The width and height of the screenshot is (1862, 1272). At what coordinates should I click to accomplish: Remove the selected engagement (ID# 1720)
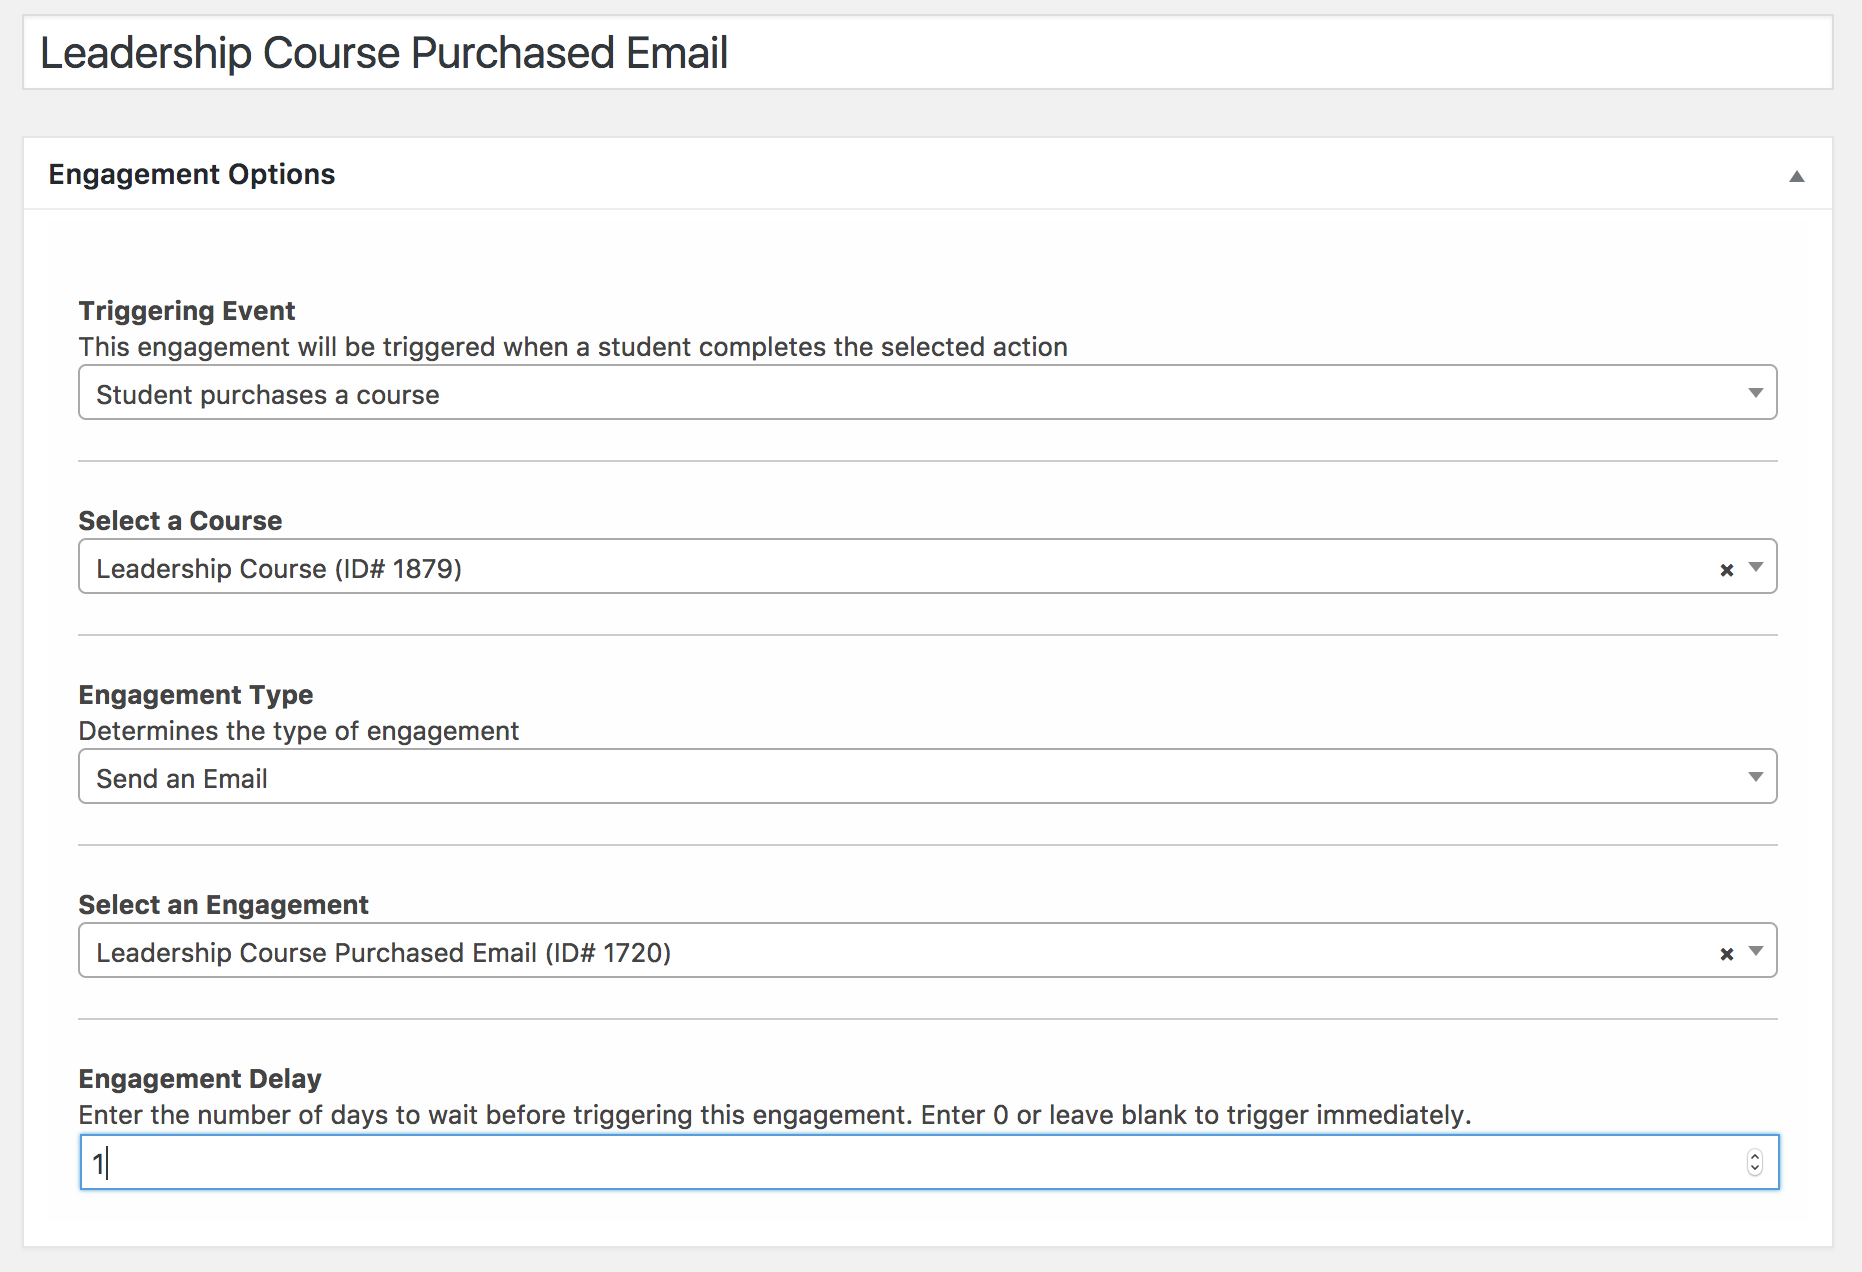(x=1726, y=954)
